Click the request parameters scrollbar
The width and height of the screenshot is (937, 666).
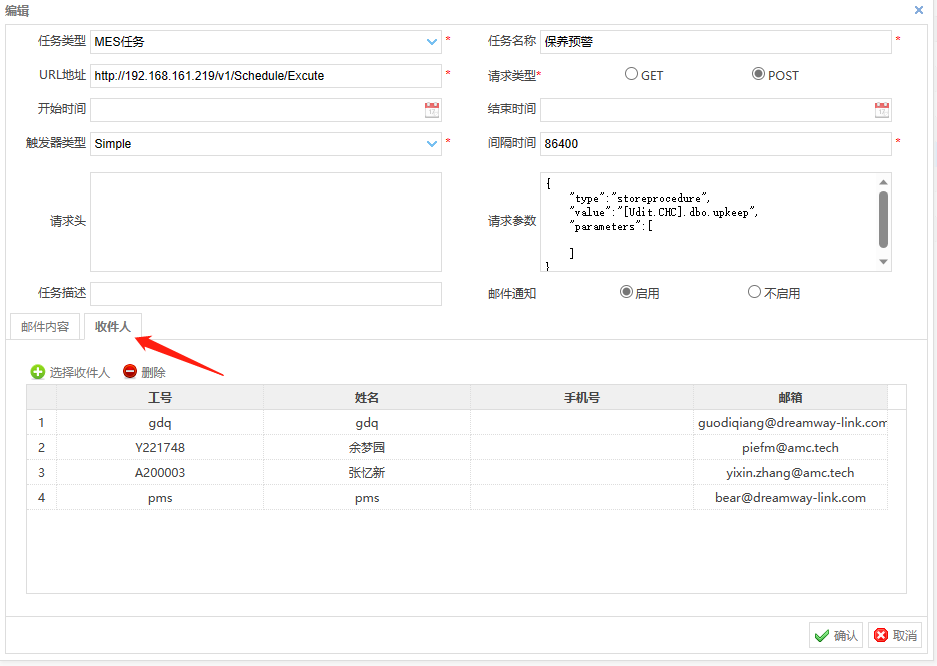[883, 220]
